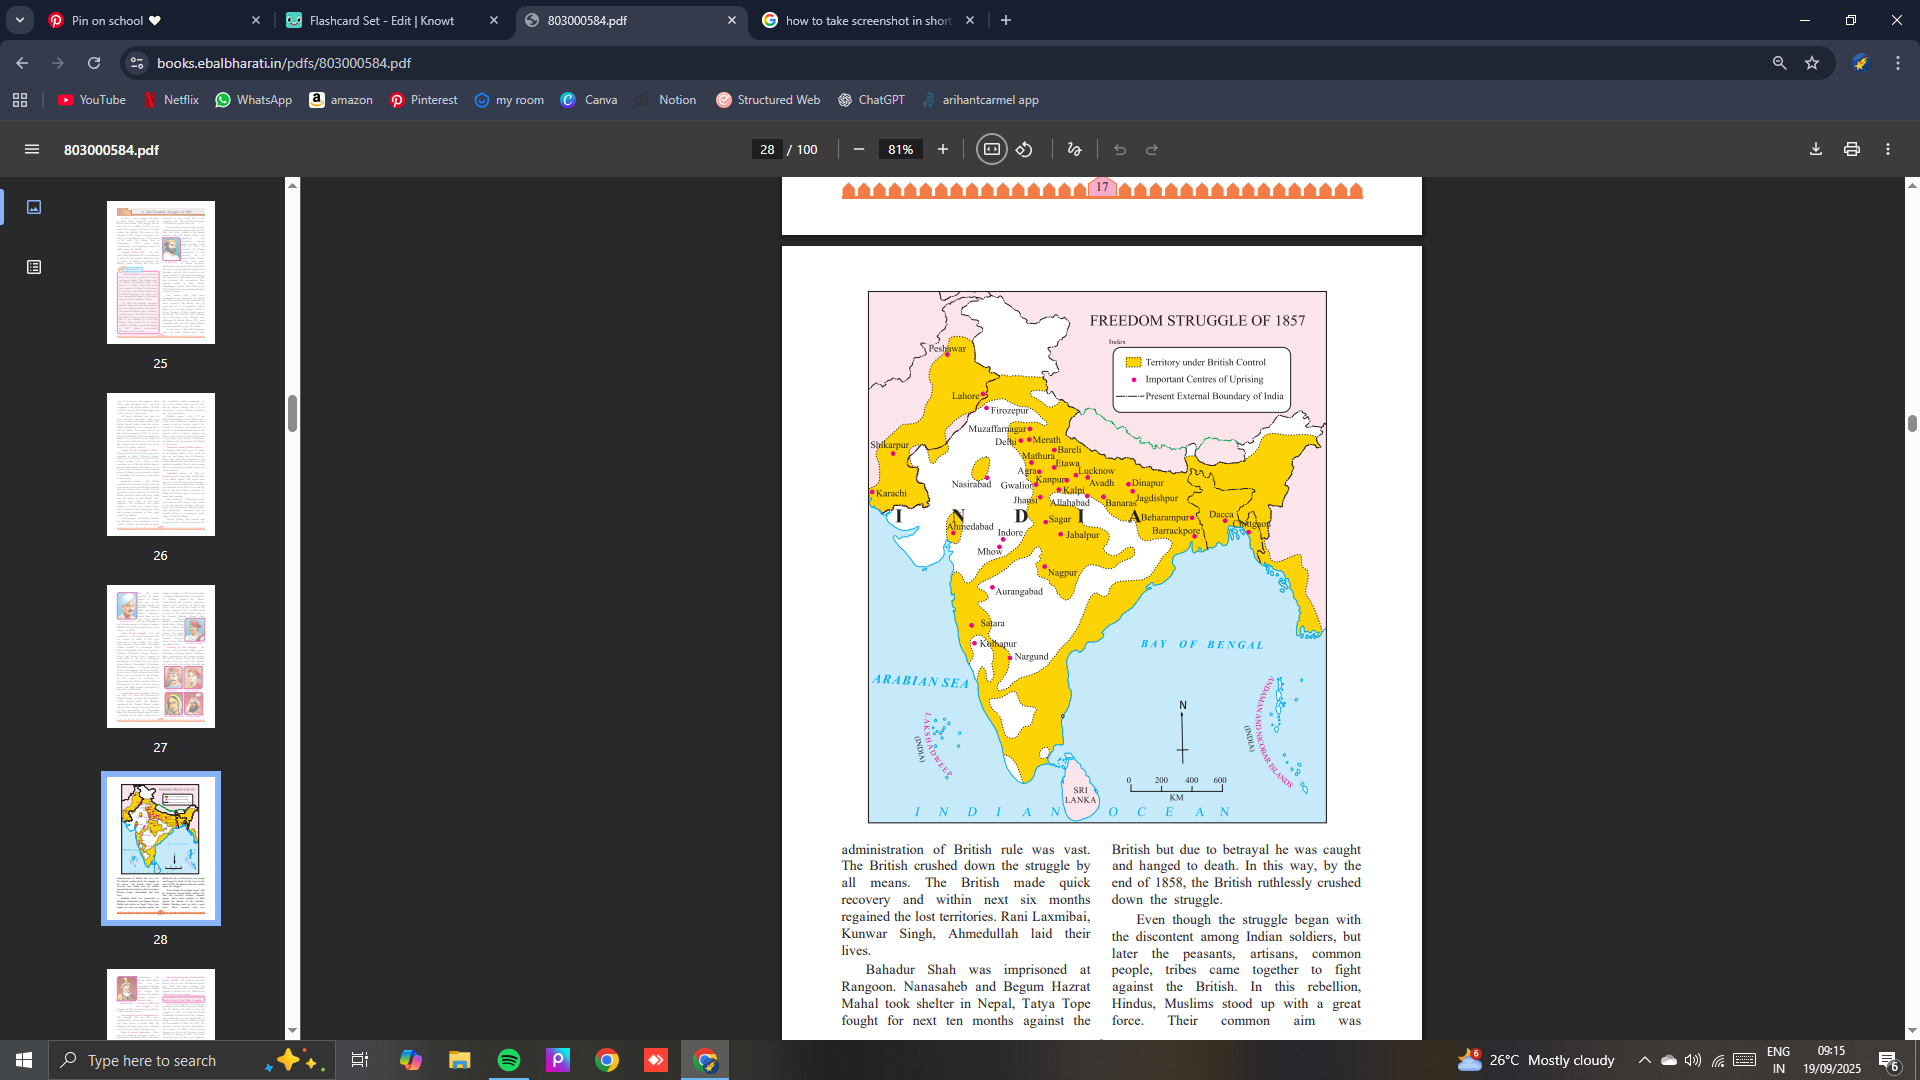The image size is (1920, 1080).
Task: Open page 26 thumbnail
Action: click(x=160, y=464)
